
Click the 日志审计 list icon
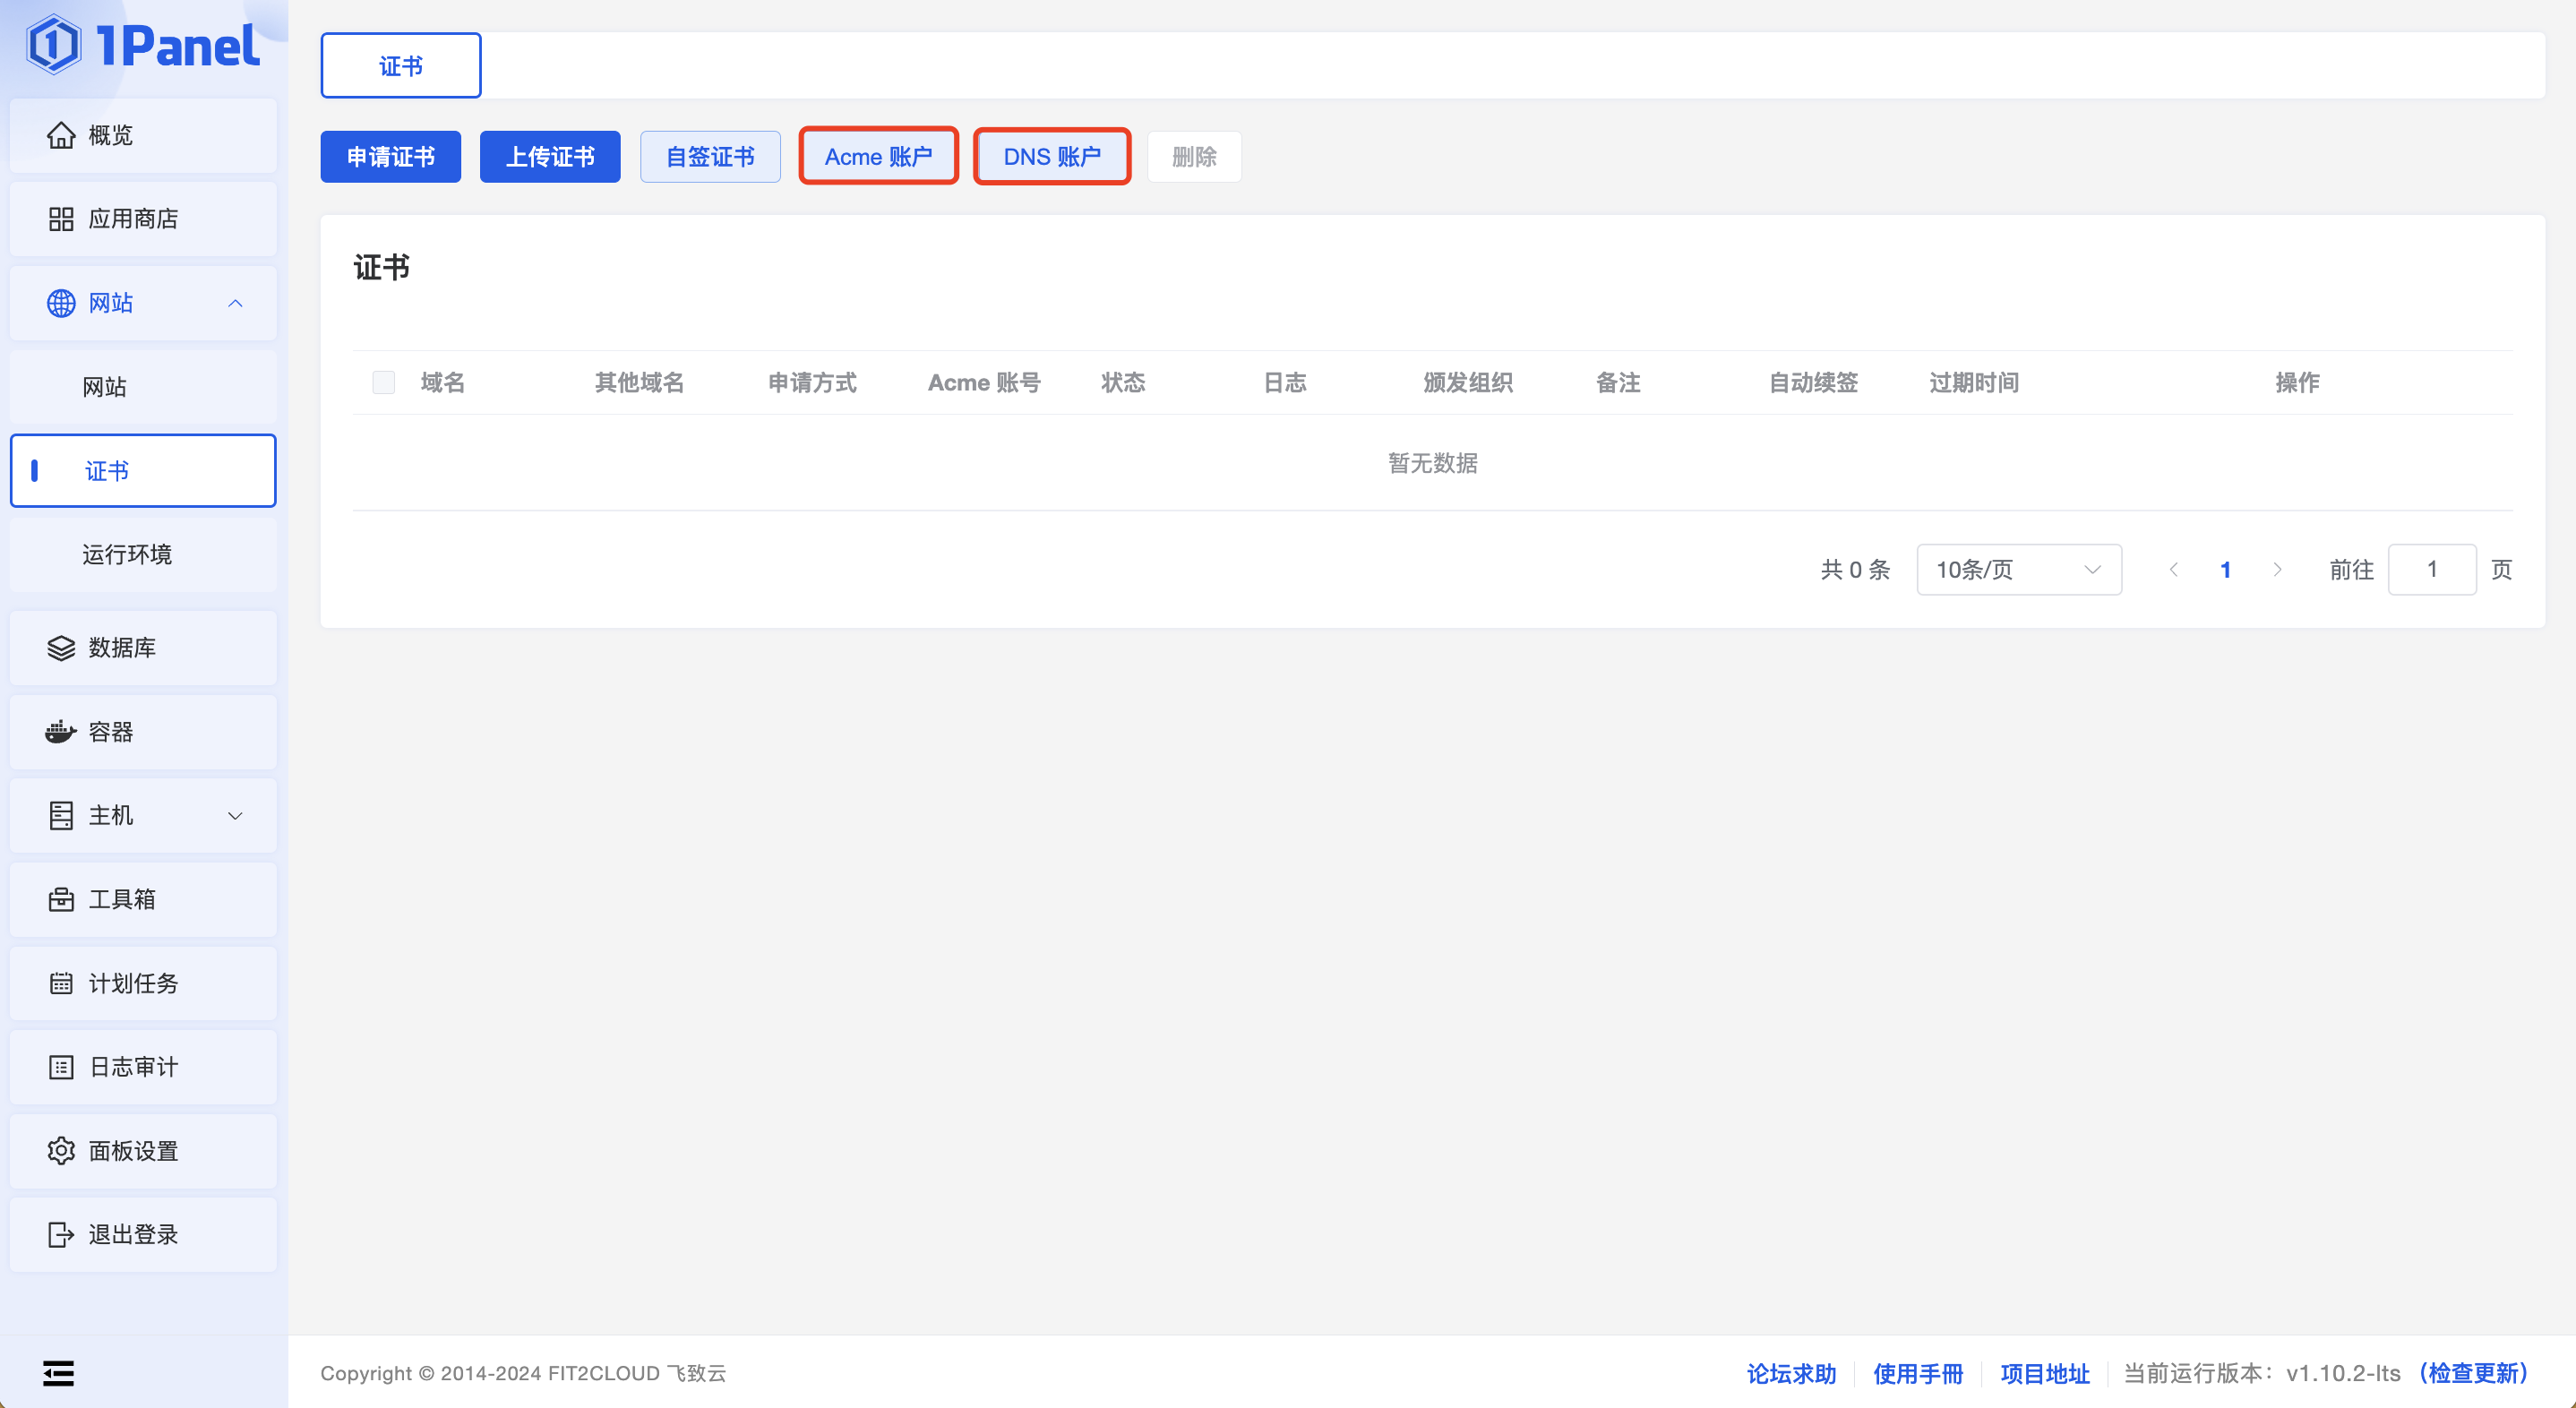pyautogui.click(x=61, y=1067)
